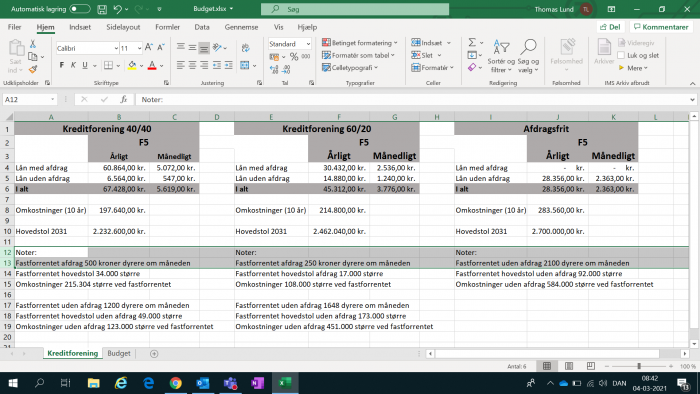
Task: Click the Save icon in title bar
Action: click(102, 9)
